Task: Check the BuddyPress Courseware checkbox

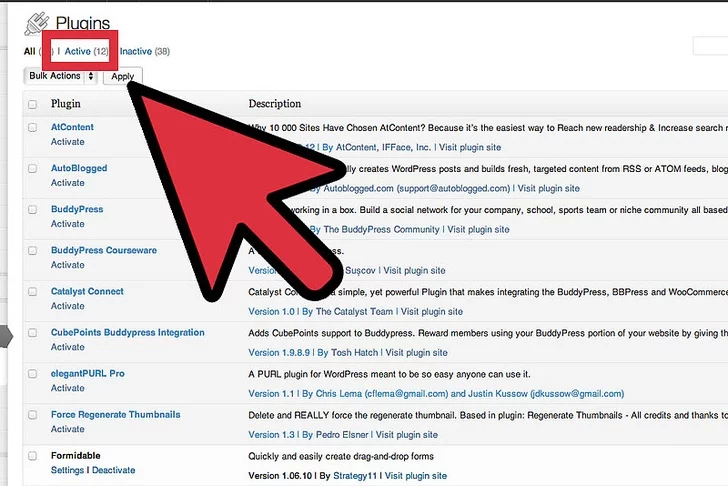Action: coord(32,251)
